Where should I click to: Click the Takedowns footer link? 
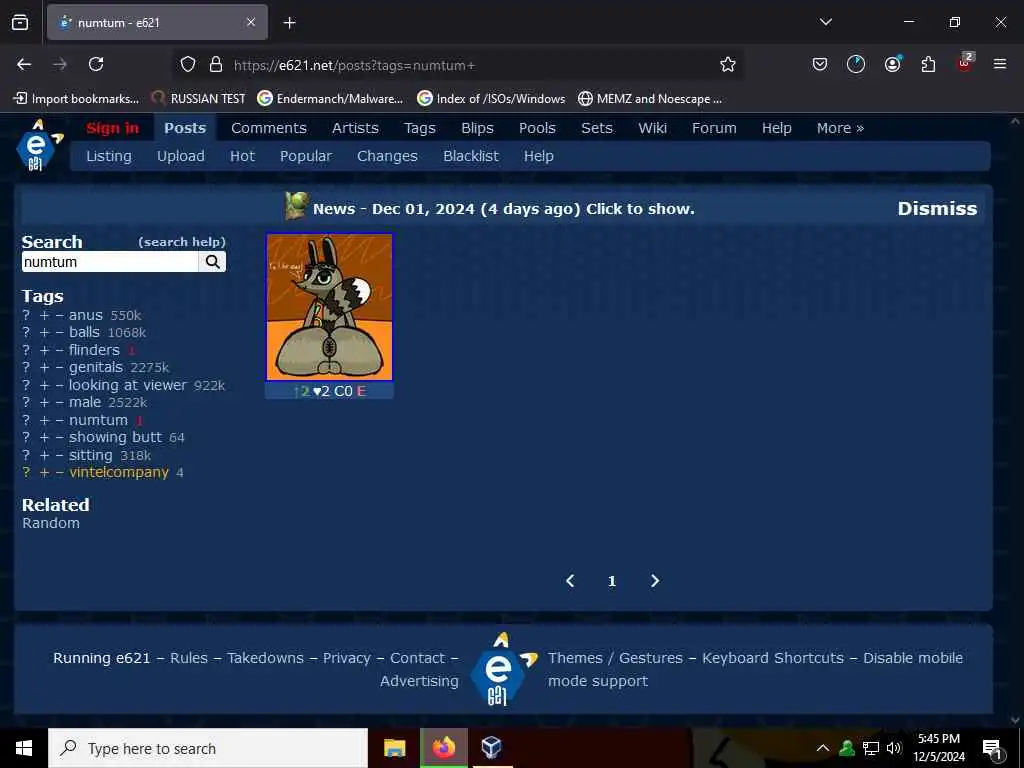click(265, 658)
